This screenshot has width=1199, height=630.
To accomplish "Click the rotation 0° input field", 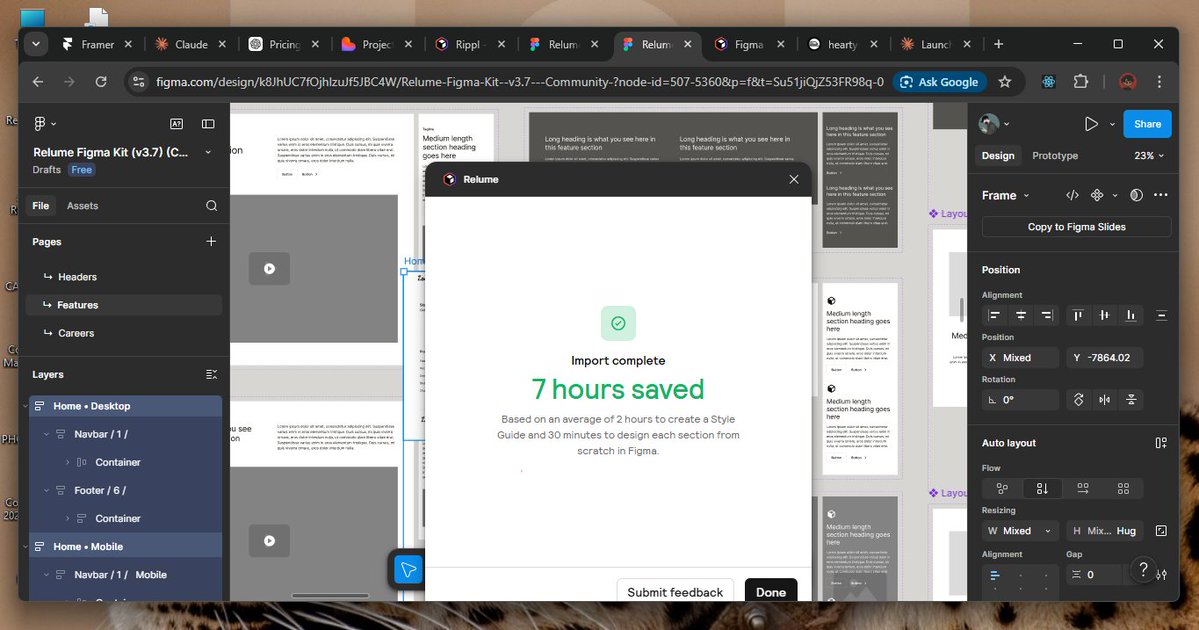I will point(1020,400).
